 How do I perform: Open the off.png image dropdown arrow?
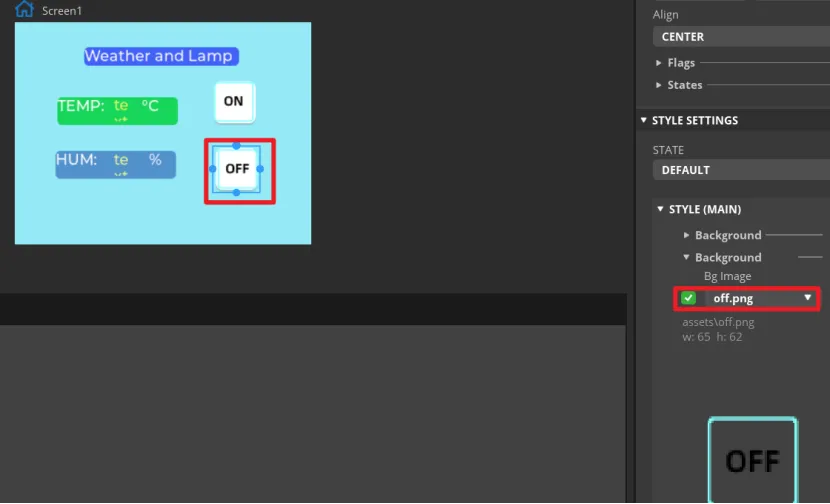[x=807, y=298]
